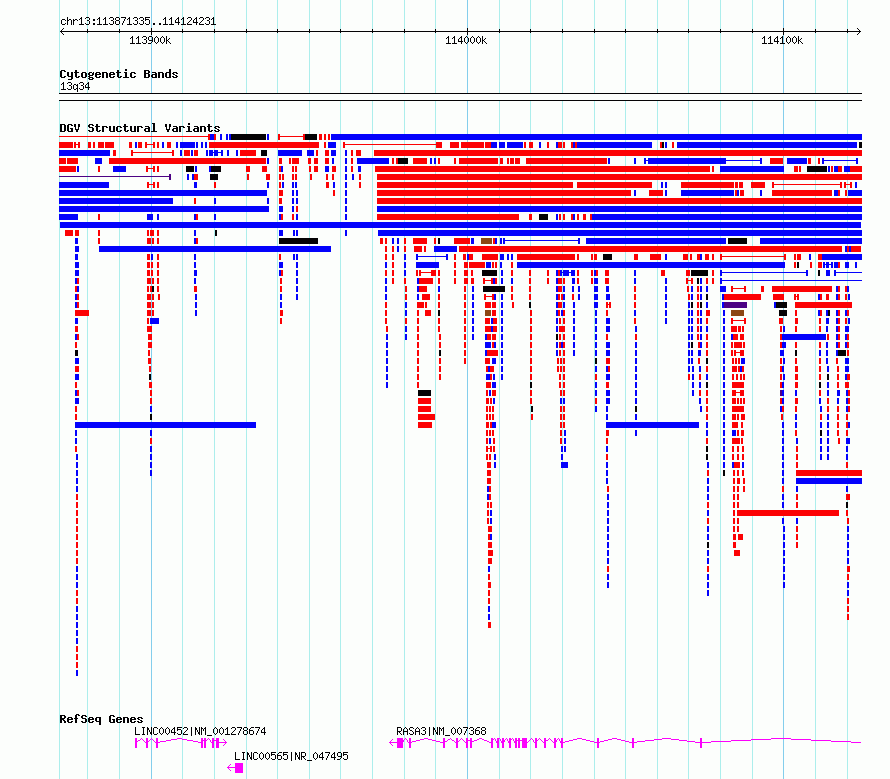
Task: Open the LINC00565|NR_047495 gene label
Action: pos(291,756)
